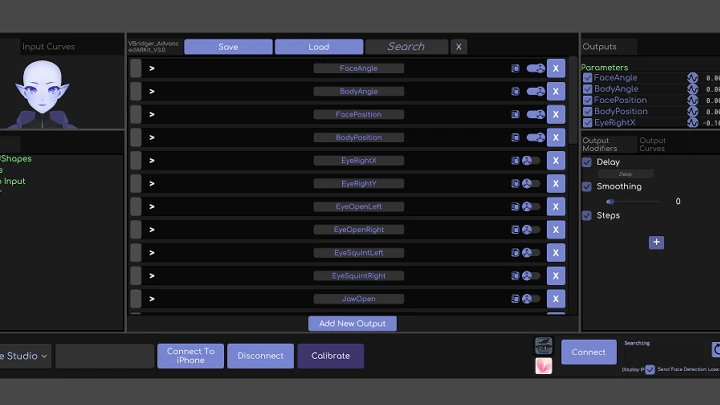
Task: Click the Connect button
Action: 589,352
